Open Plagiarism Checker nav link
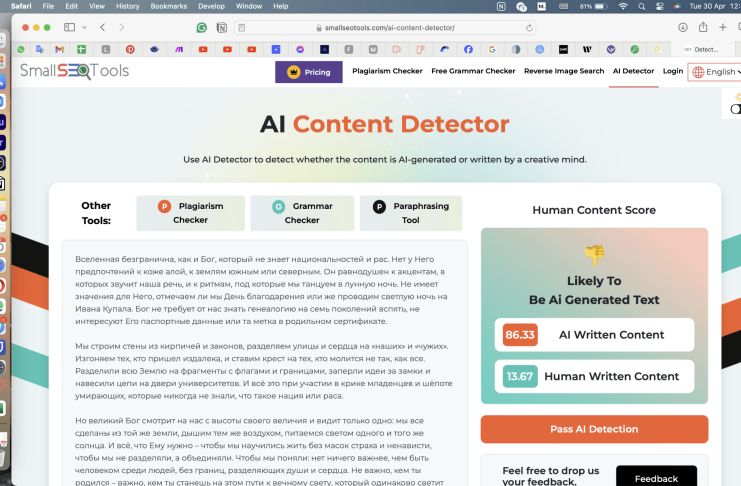Image resolution: width=741 pixels, height=486 pixels. click(x=387, y=71)
